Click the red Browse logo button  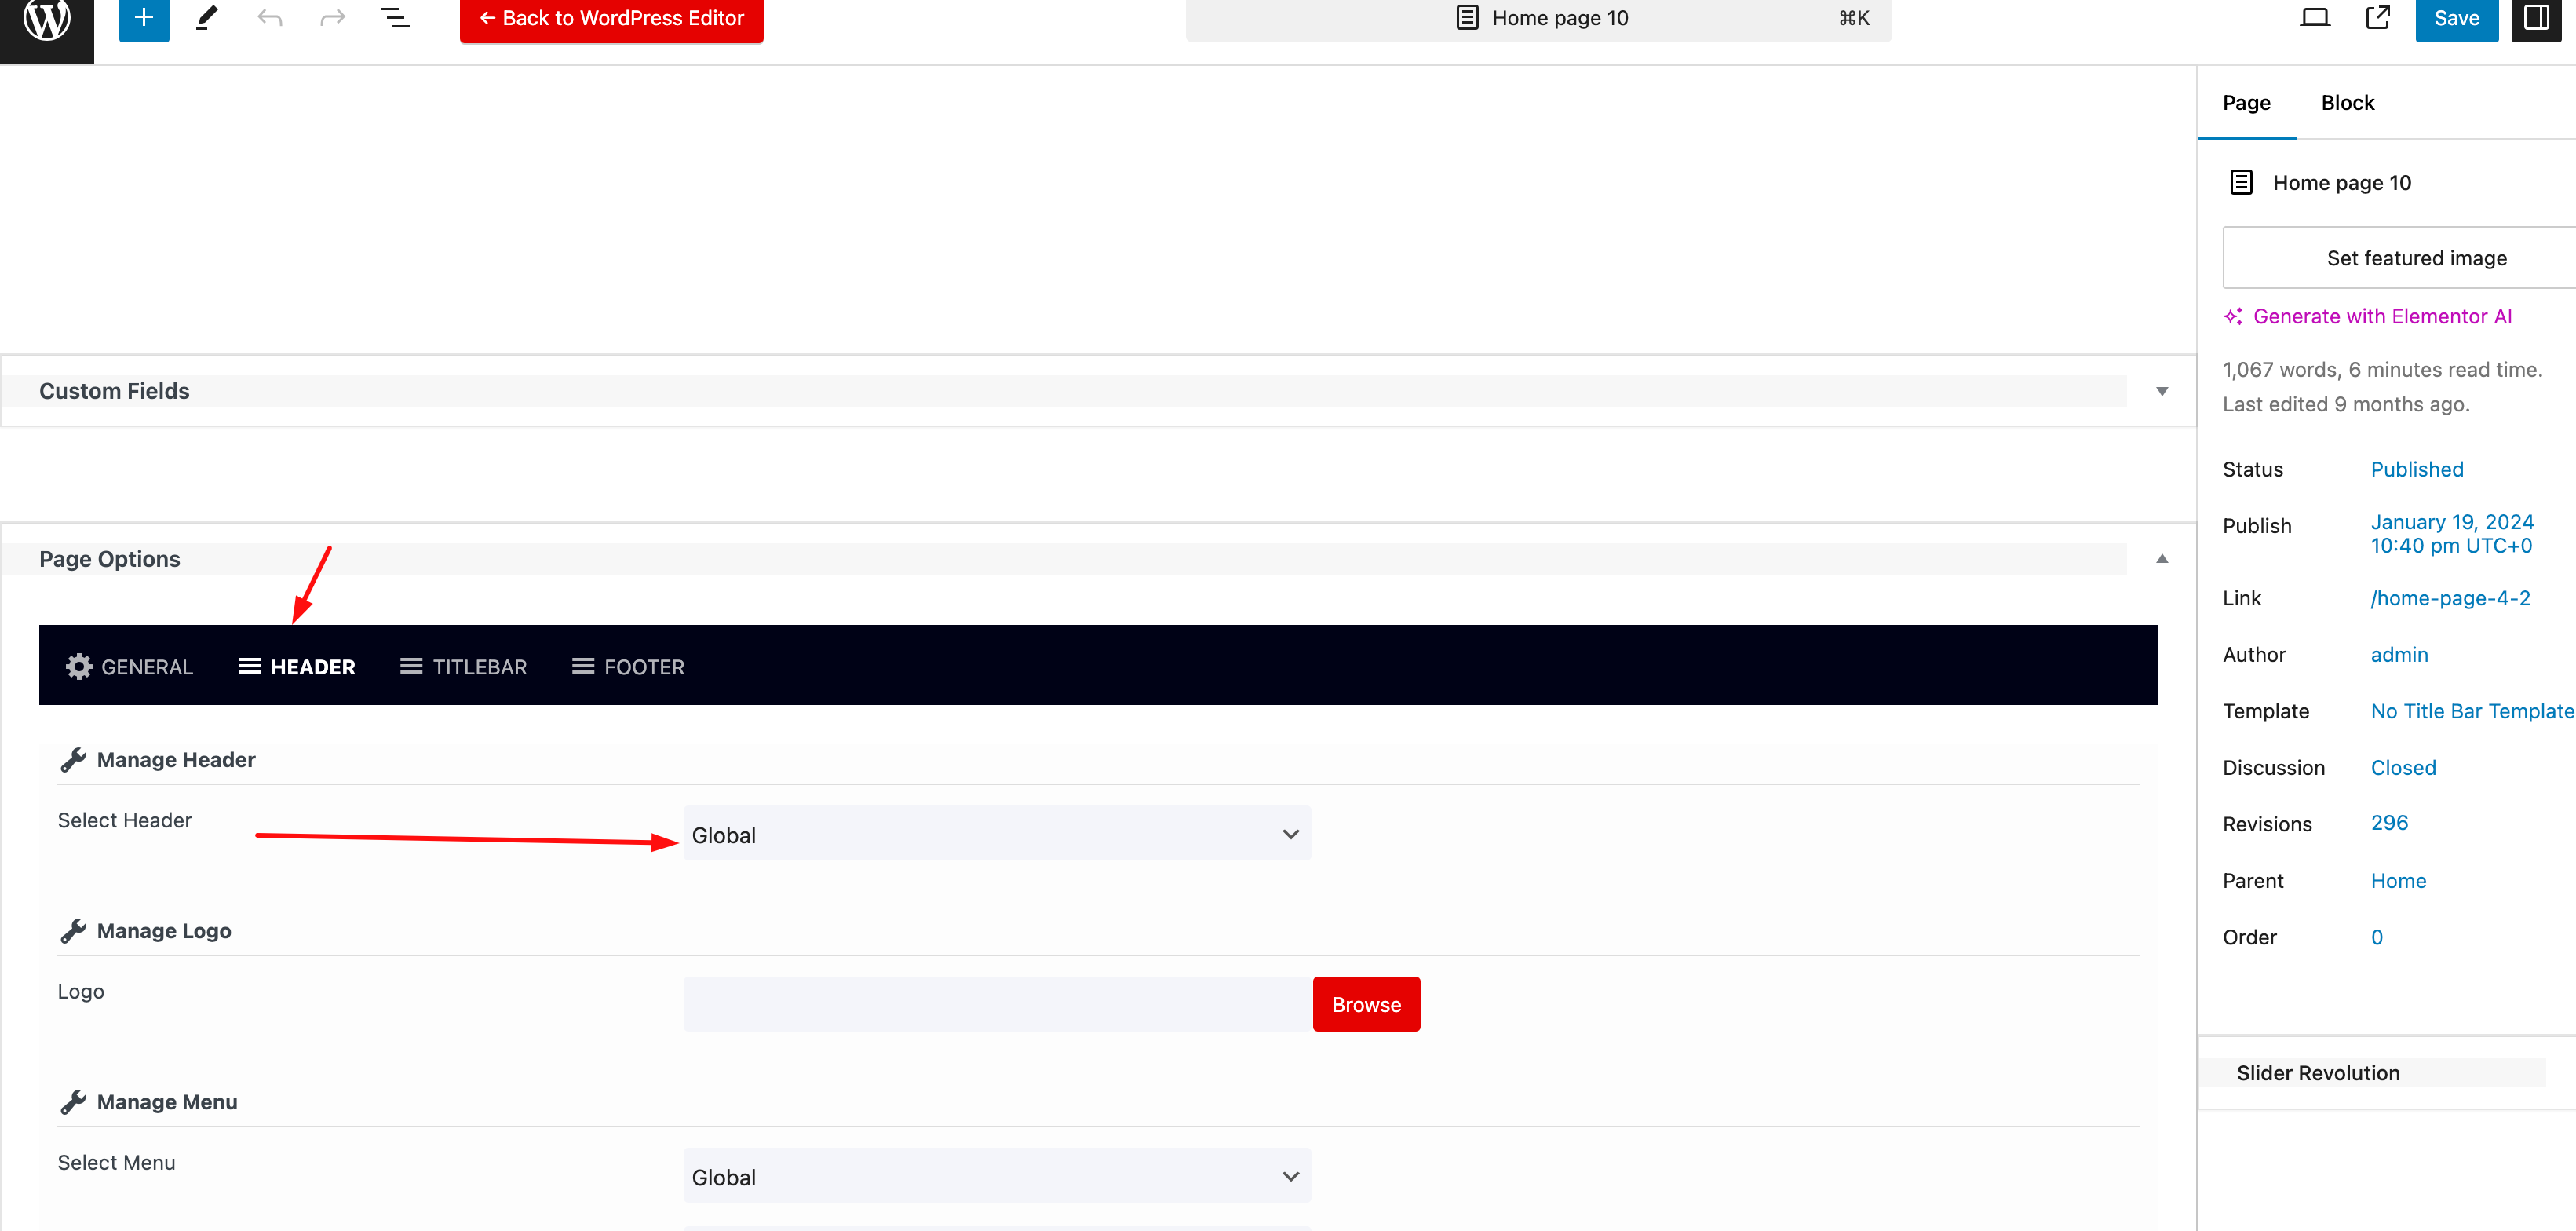(x=1366, y=1004)
